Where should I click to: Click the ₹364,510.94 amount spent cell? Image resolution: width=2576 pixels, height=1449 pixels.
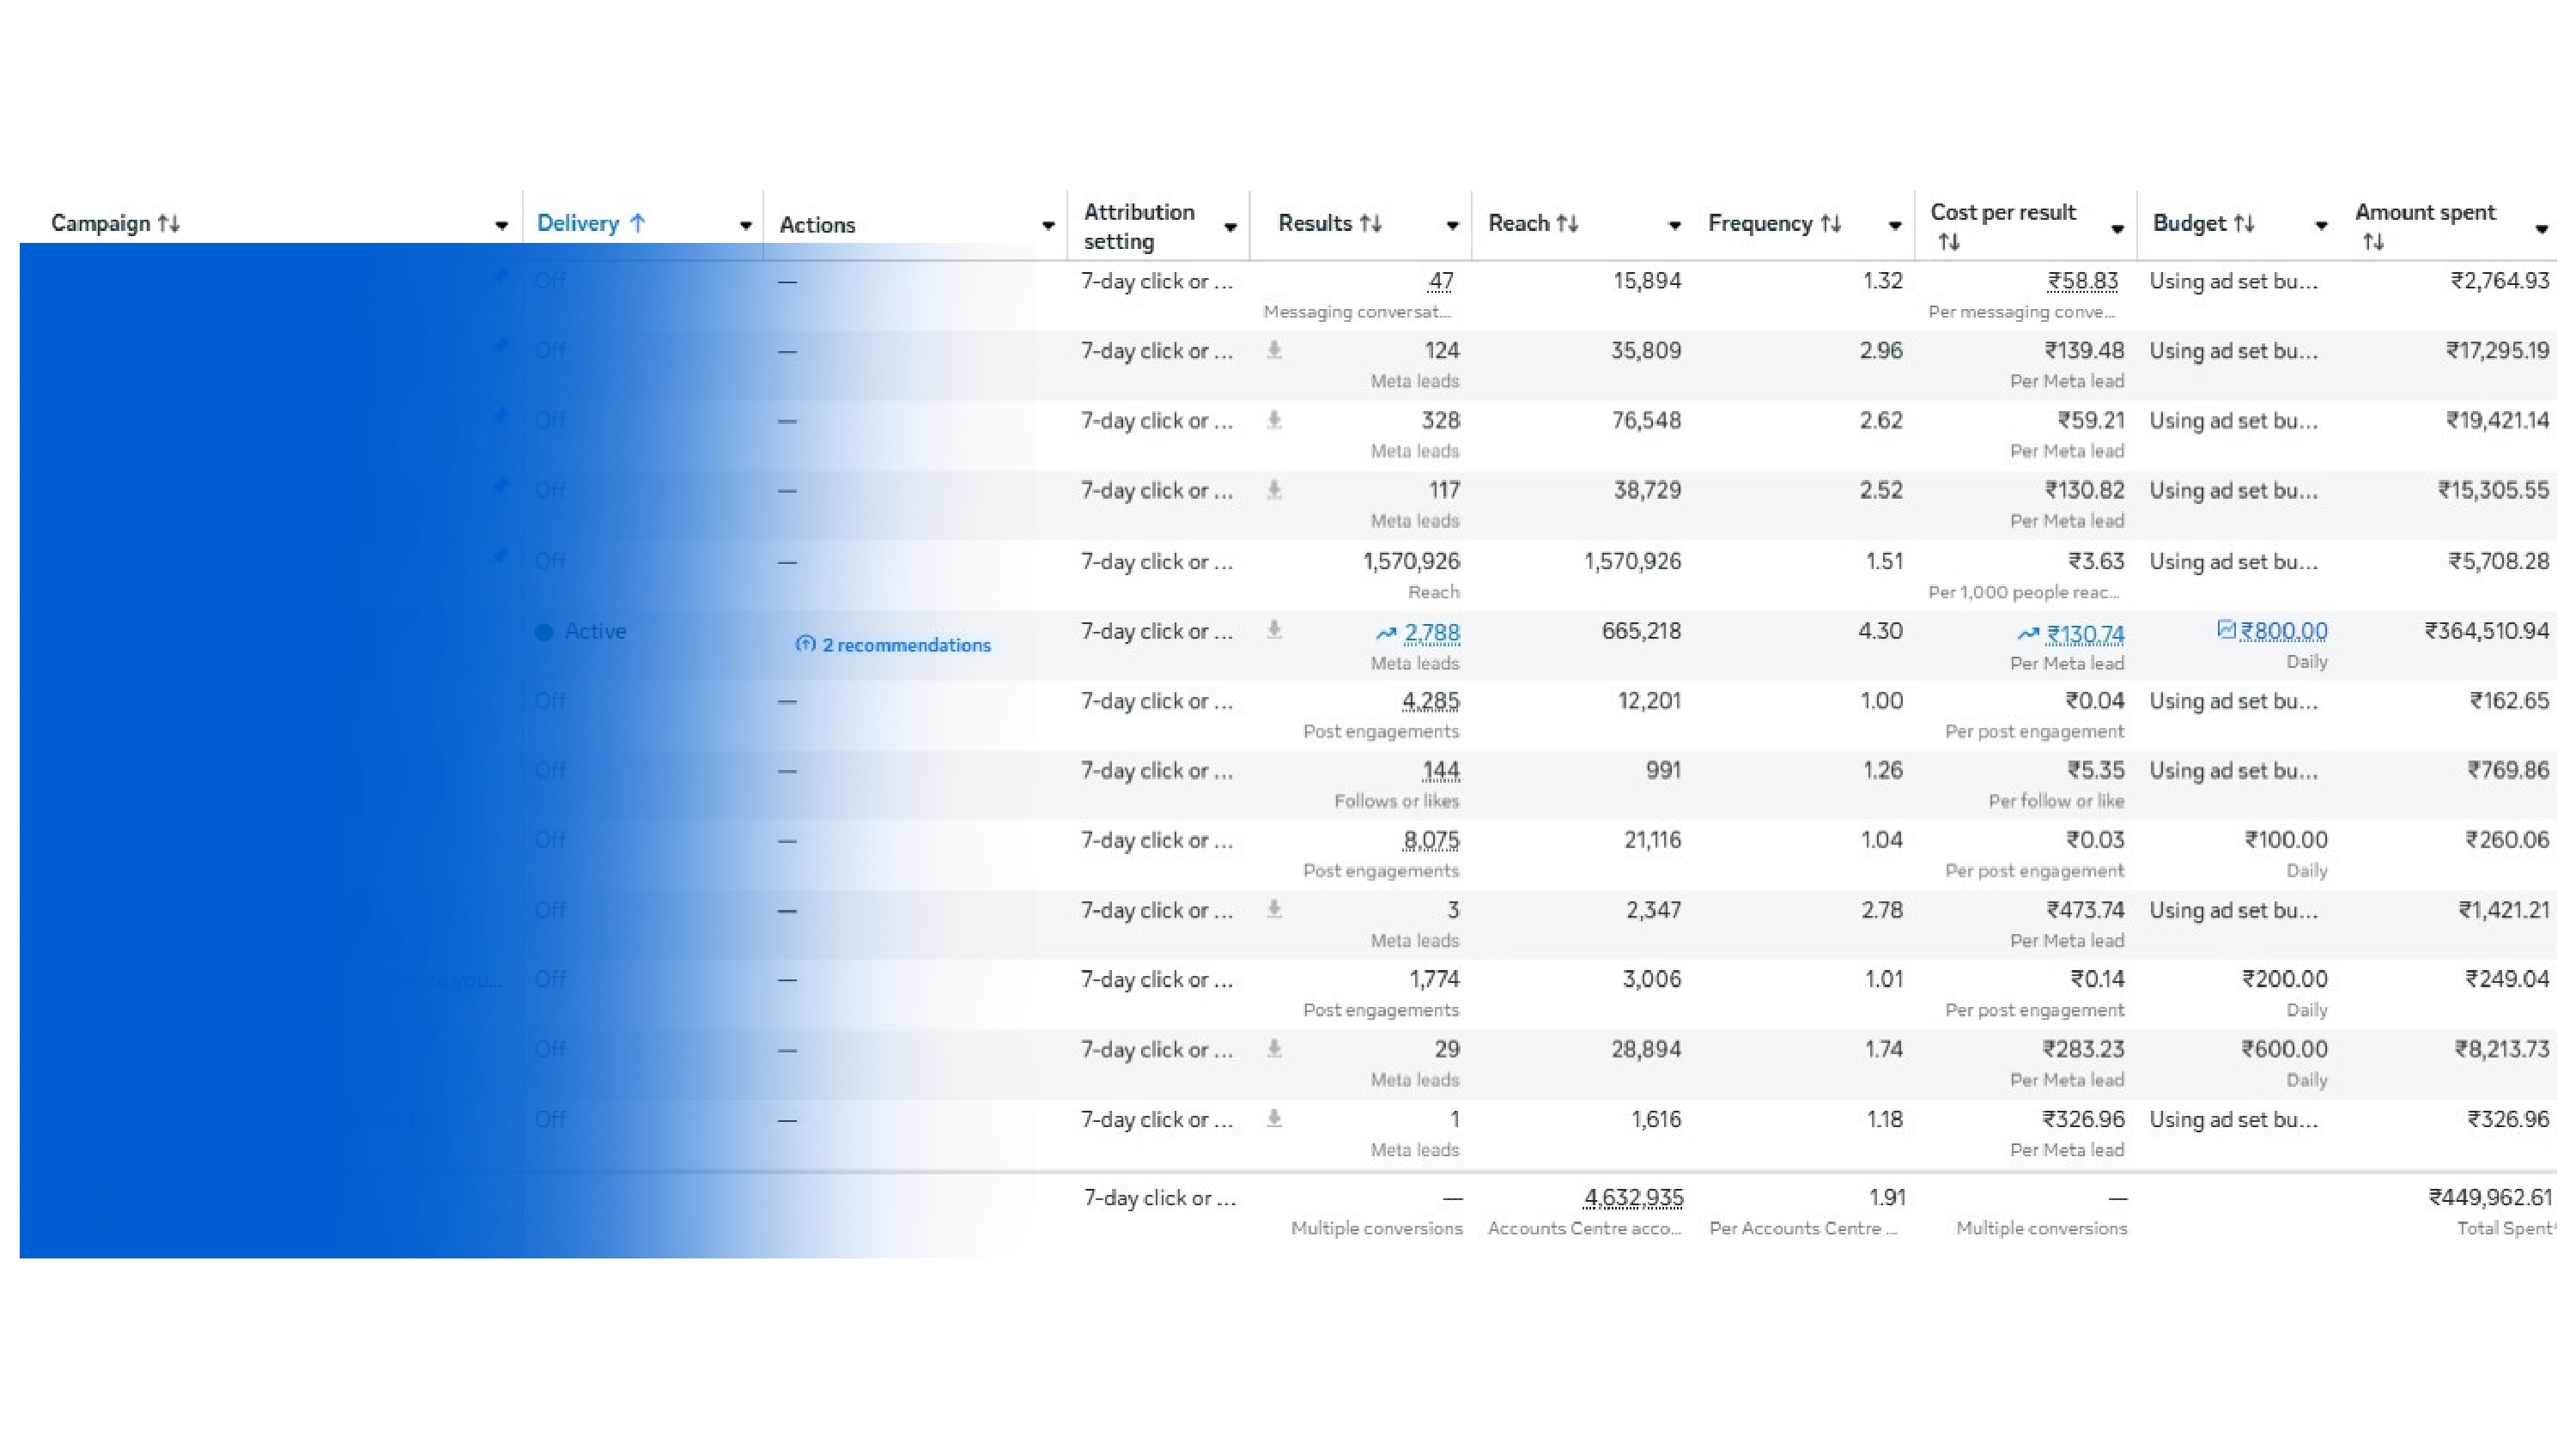pyautogui.click(x=2486, y=631)
